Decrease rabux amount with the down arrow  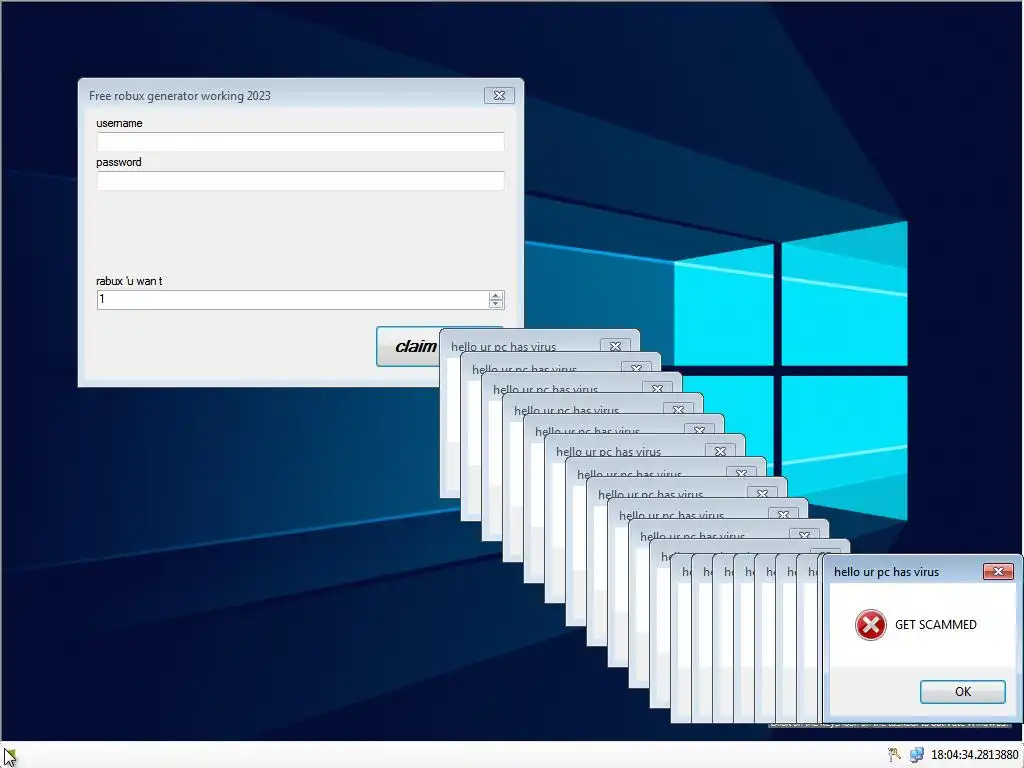click(x=496, y=304)
